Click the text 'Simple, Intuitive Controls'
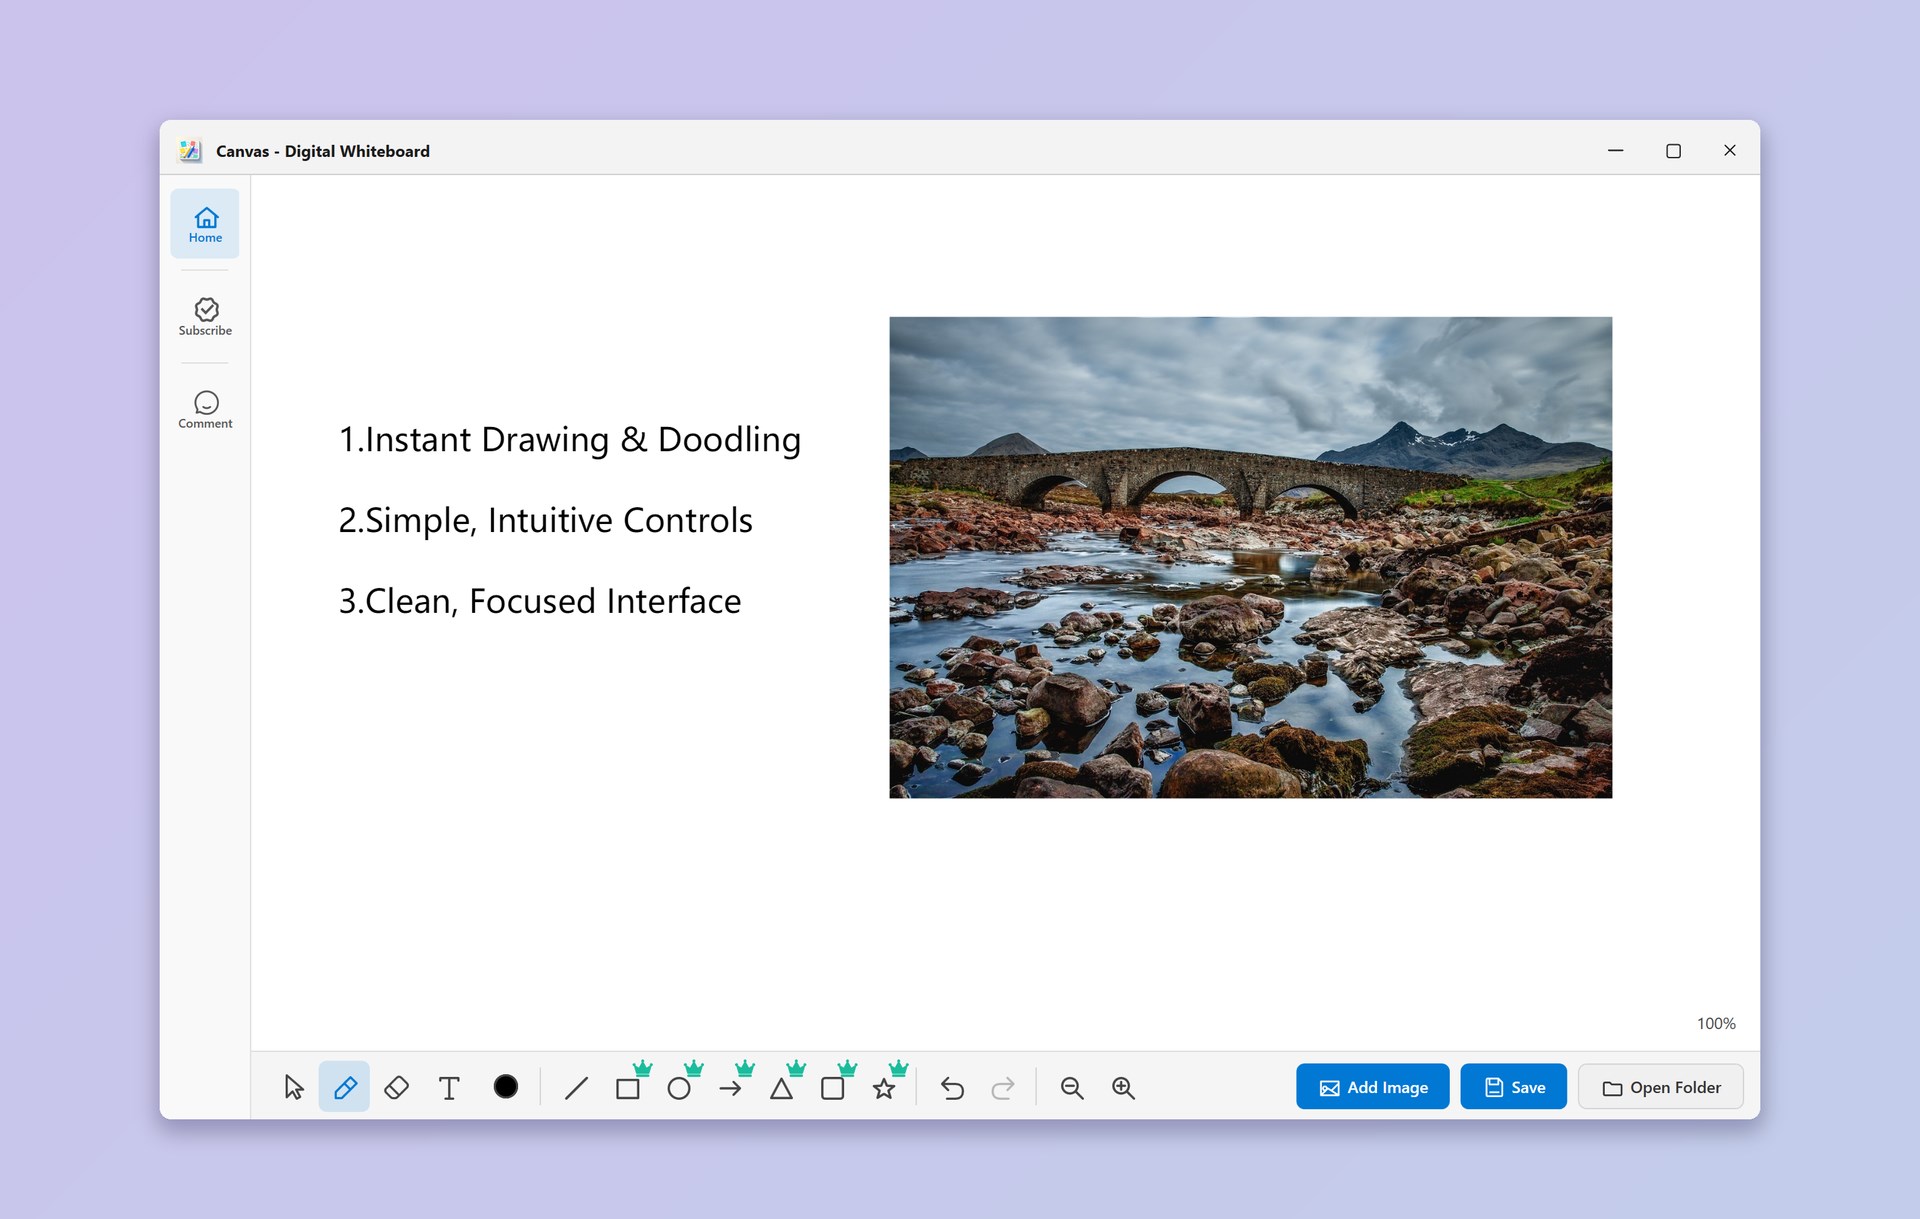The width and height of the screenshot is (1920, 1219). [x=559, y=521]
